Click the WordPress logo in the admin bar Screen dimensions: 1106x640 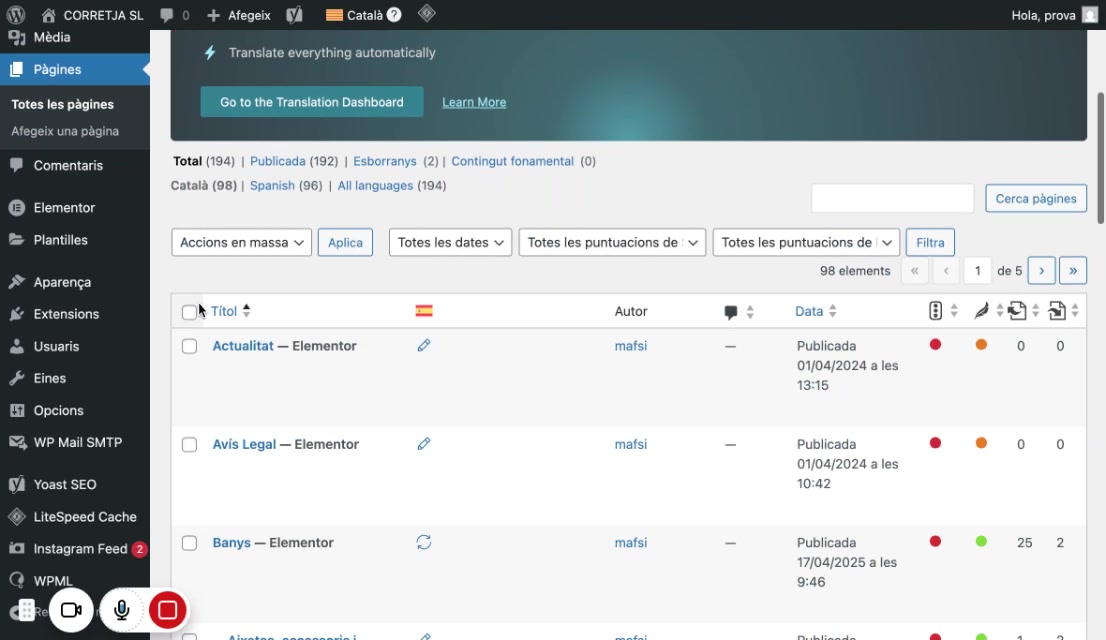click(x=16, y=15)
